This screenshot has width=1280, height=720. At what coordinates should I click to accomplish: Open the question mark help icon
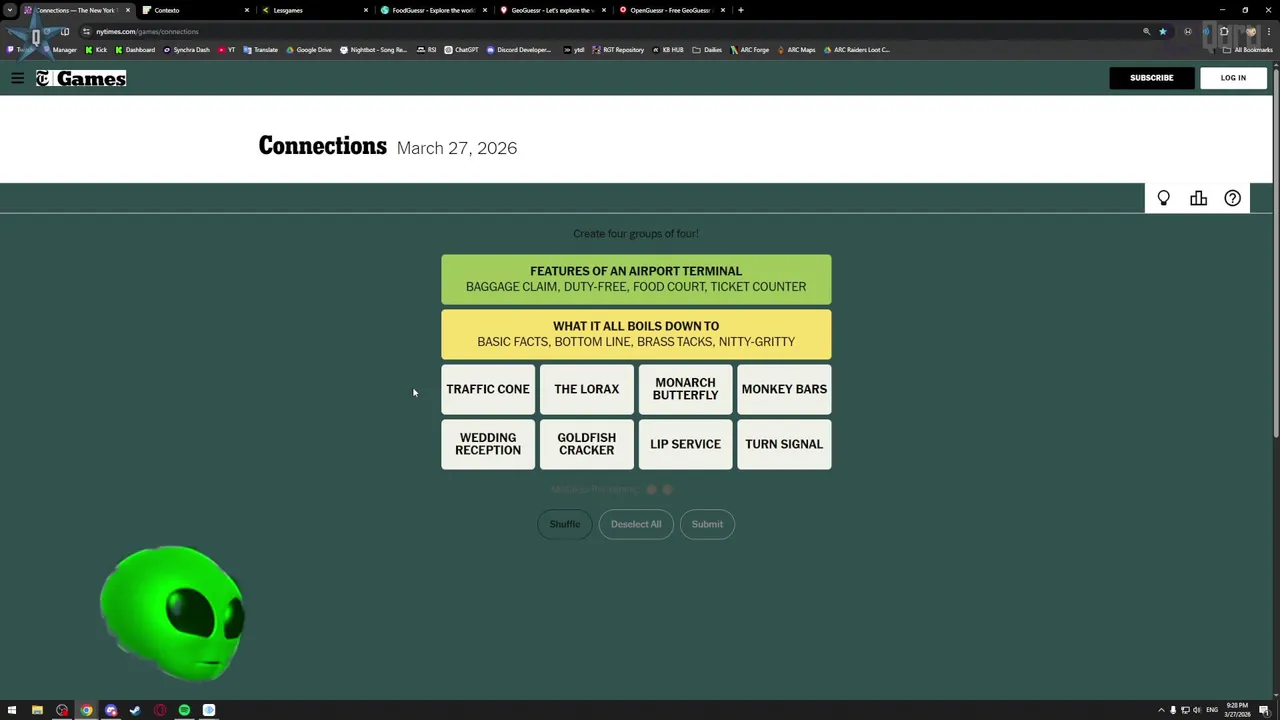point(1232,198)
